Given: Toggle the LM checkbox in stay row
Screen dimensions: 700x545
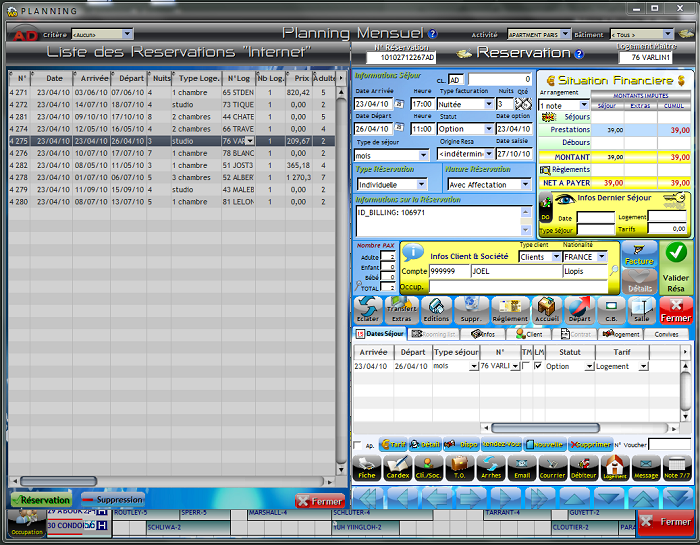Looking at the screenshot, I should point(539,366).
